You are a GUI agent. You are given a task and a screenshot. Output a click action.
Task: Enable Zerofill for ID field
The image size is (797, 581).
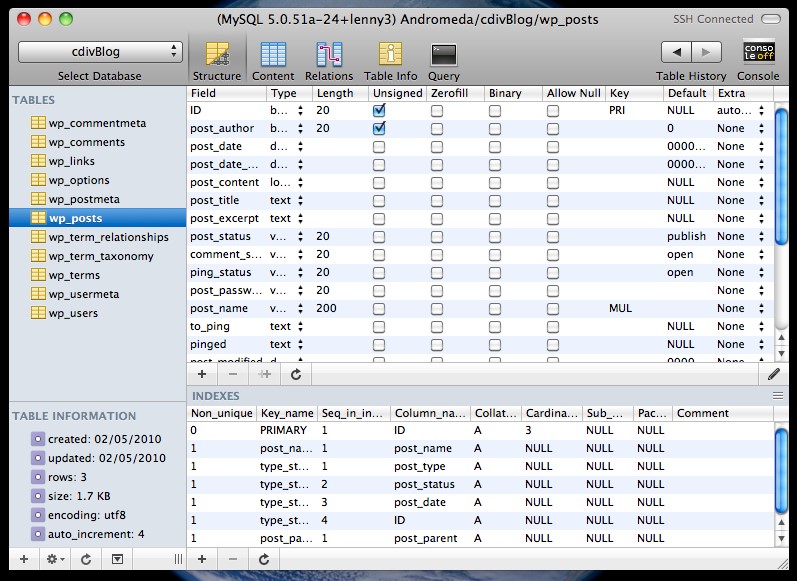437,111
